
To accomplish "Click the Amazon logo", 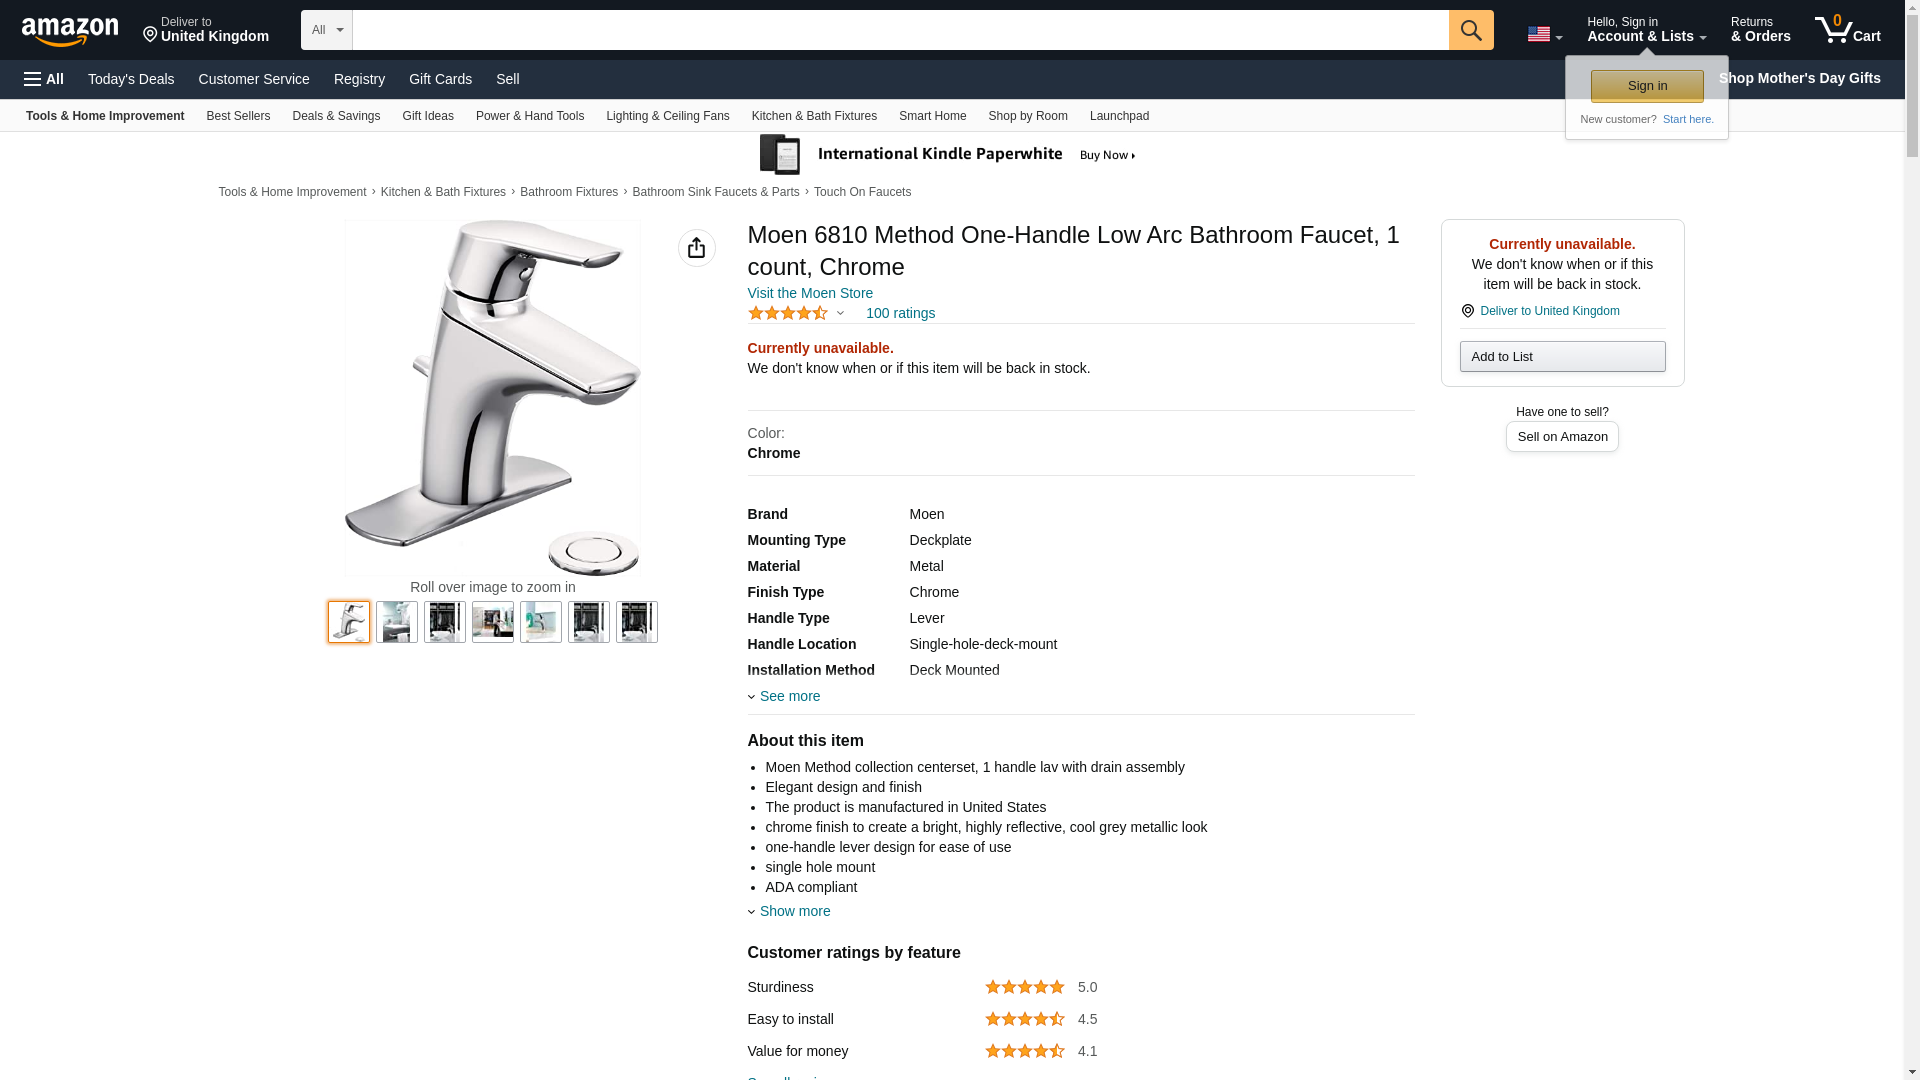I will [x=70, y=31].
